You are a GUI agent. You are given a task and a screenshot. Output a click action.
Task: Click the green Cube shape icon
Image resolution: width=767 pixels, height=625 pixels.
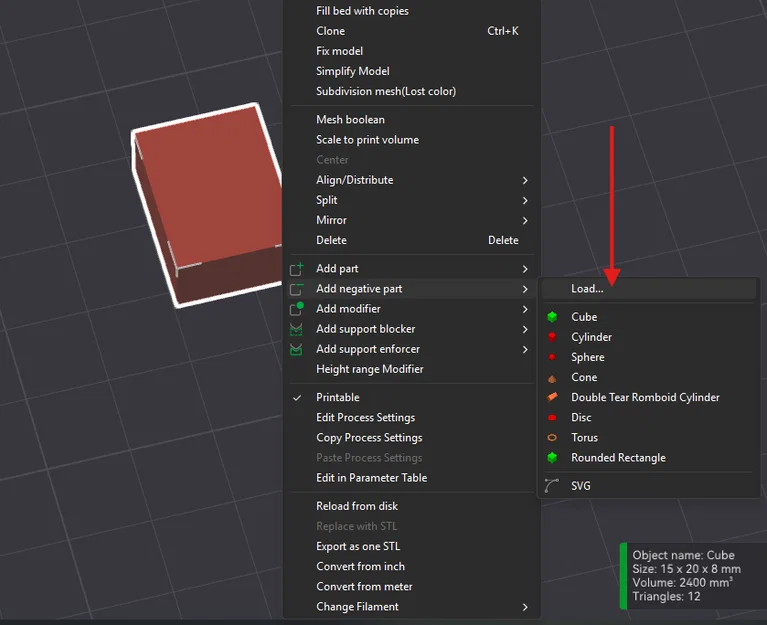coord(552,317)
